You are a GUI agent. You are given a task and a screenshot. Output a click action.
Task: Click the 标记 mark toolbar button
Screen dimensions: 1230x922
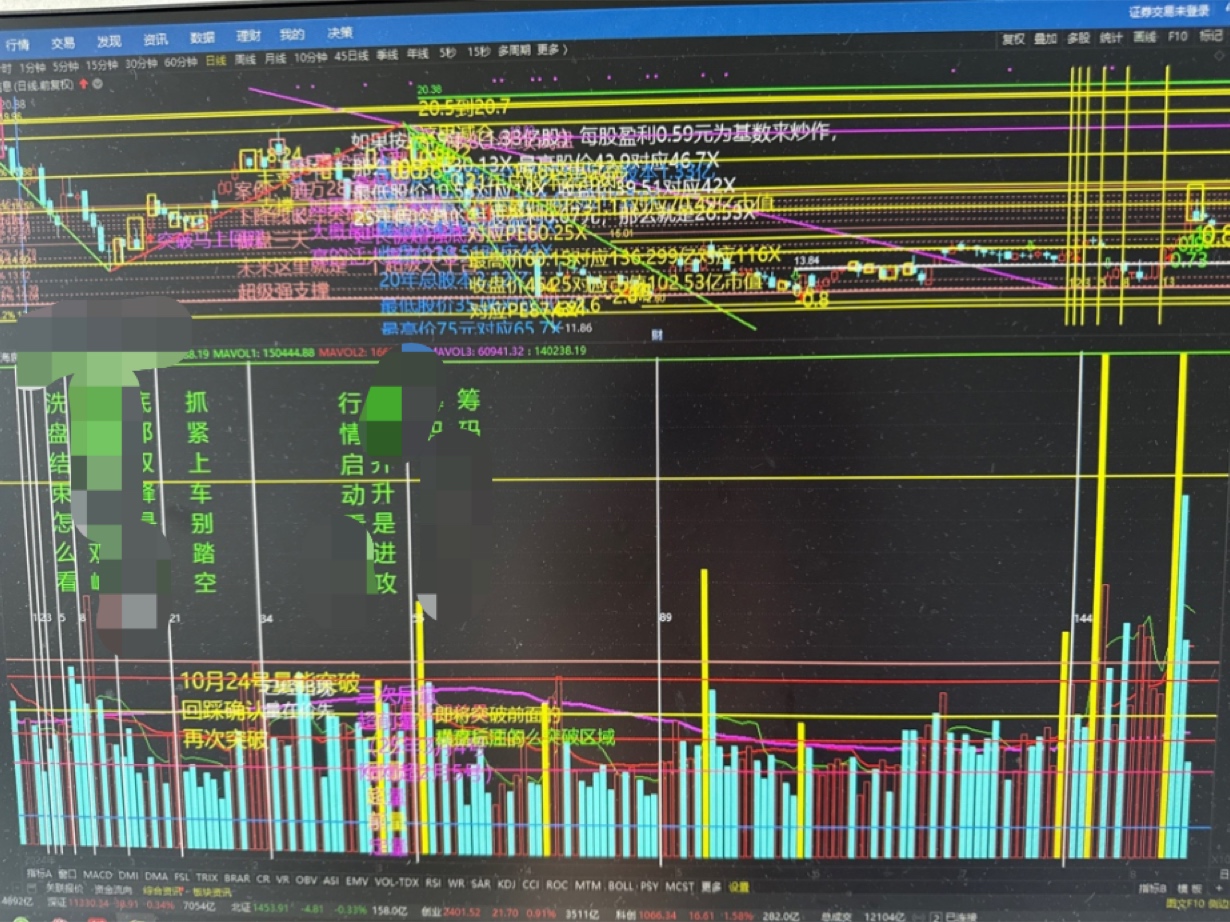[1210, 38]
